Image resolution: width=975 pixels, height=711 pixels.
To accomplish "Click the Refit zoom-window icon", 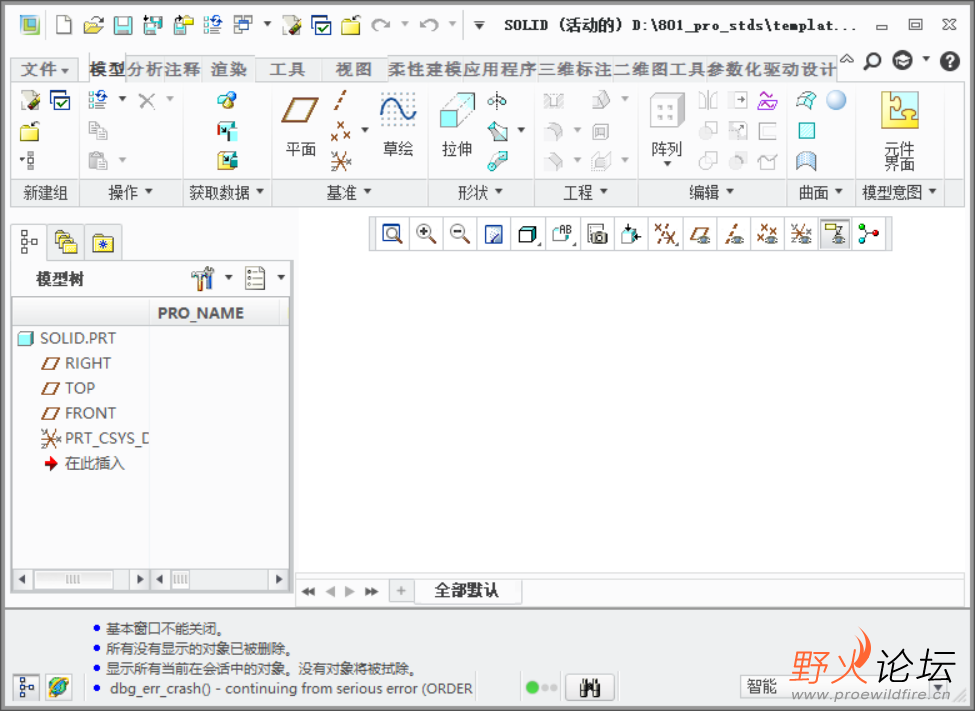I will tap(392, 234).
